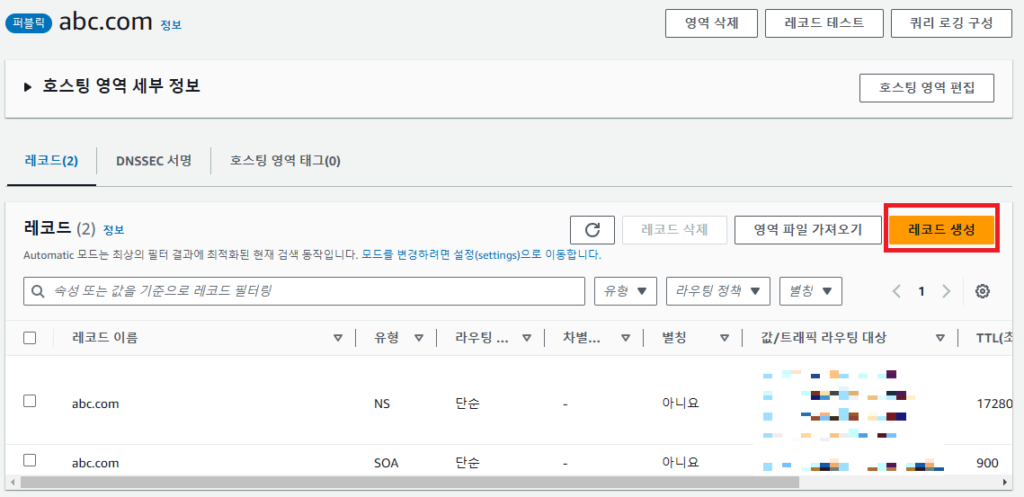Click 영역 삭제 button

[711, 24]
